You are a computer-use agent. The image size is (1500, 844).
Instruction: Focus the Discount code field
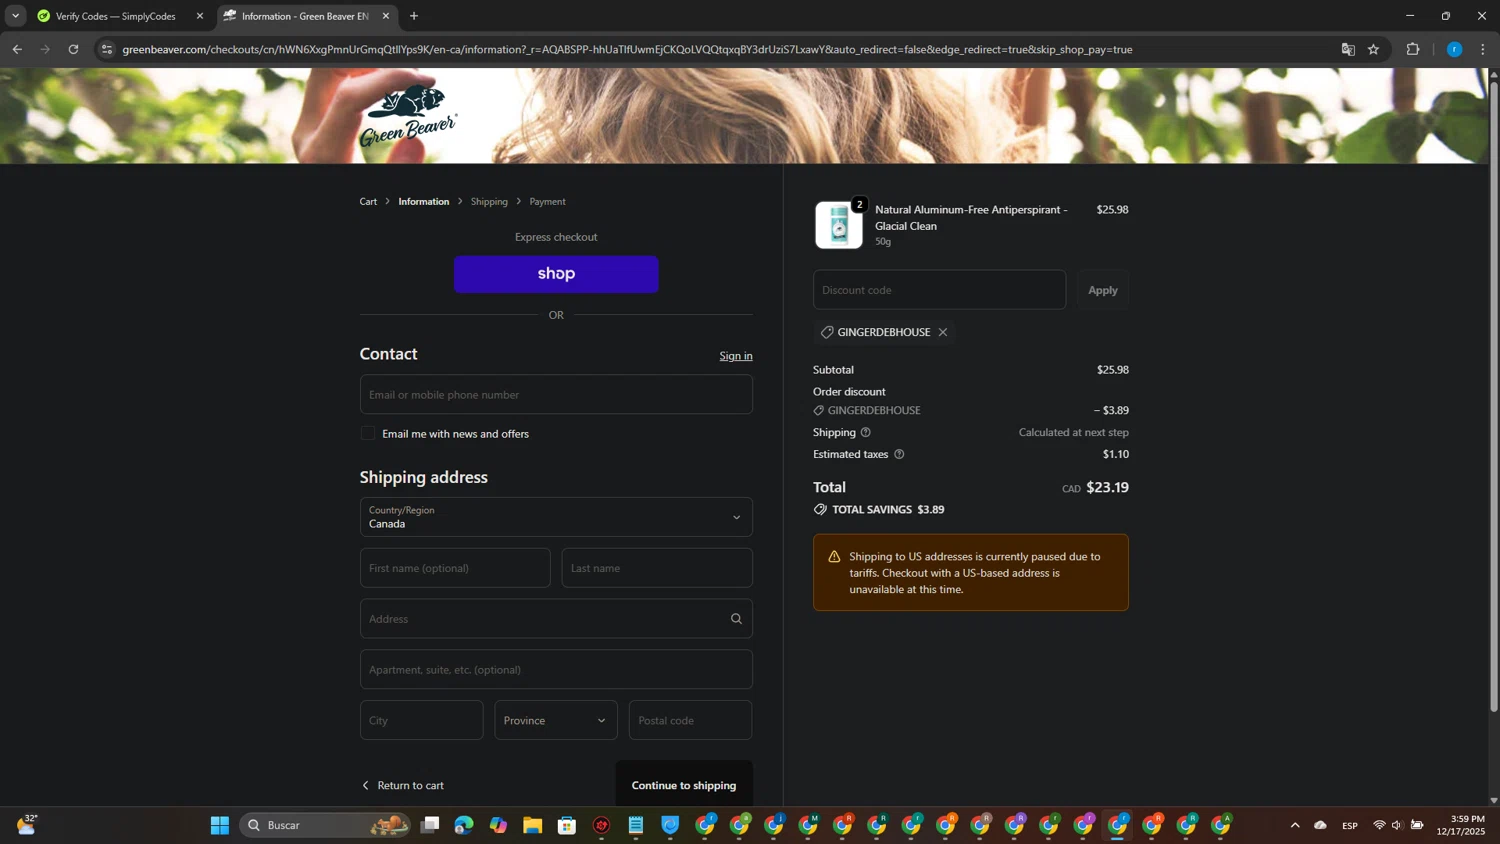[x=939, y=290]
